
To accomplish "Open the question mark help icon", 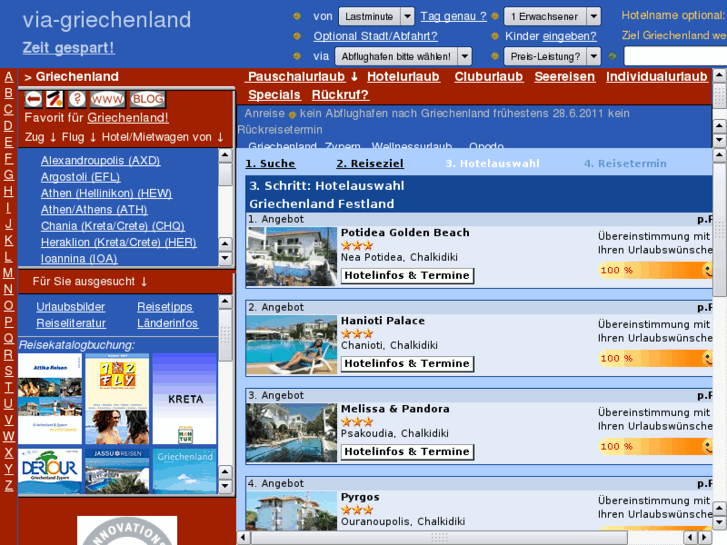I will [77, 99].
